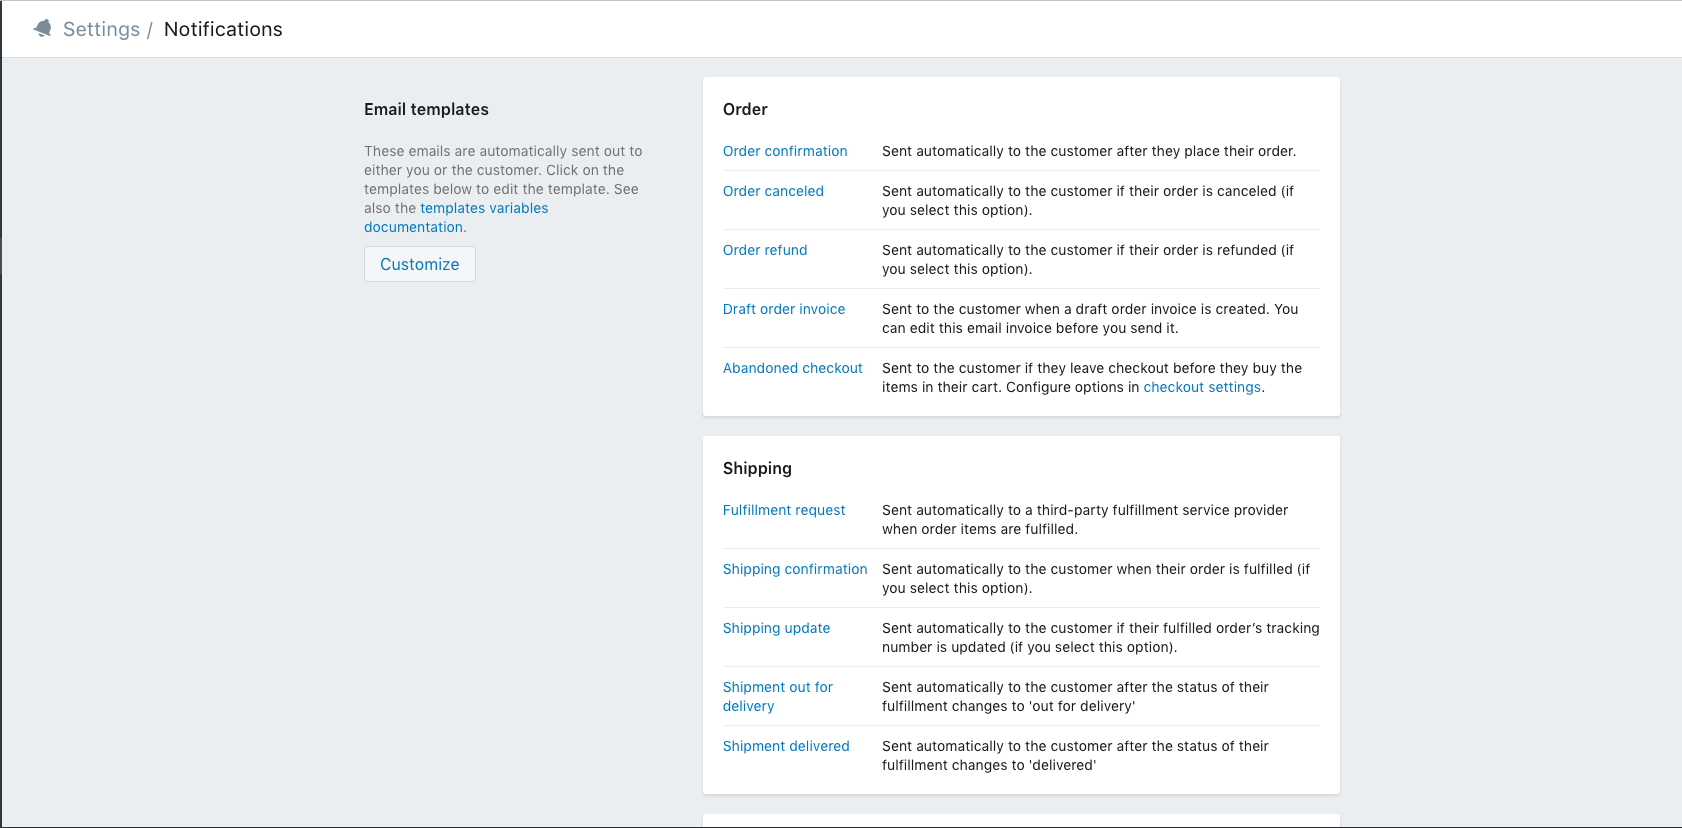Click the Email templates heading

click(x=426, y=109)
